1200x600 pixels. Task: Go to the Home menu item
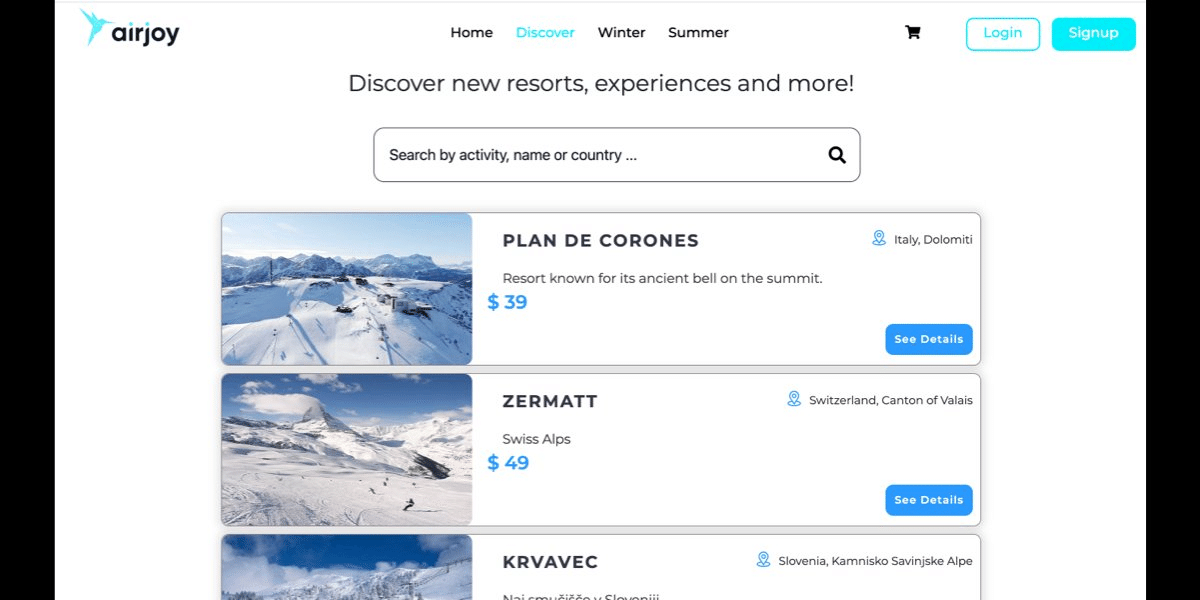pos(471,33)
